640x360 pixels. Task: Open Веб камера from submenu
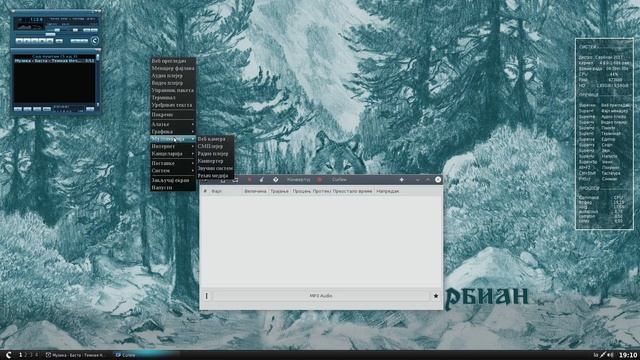coord(215,139)
